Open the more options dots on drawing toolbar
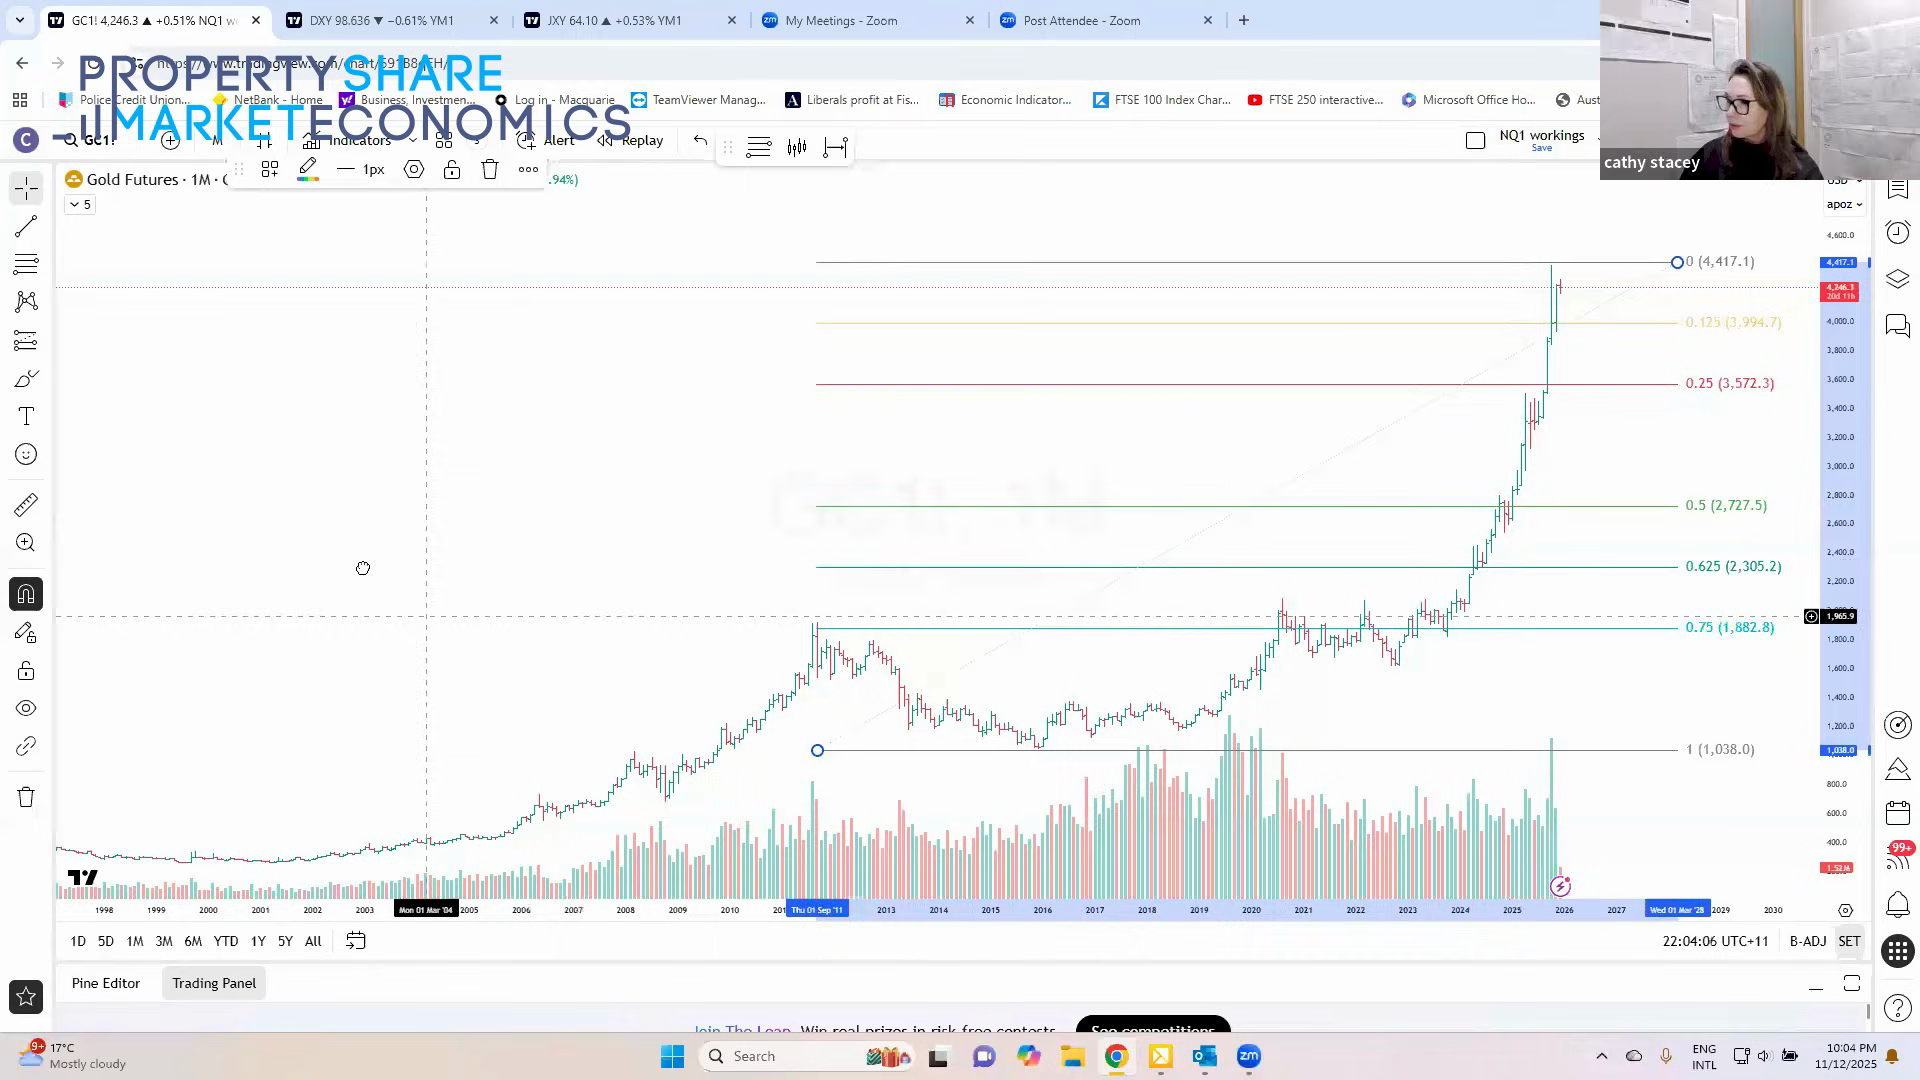 (528, 169)
